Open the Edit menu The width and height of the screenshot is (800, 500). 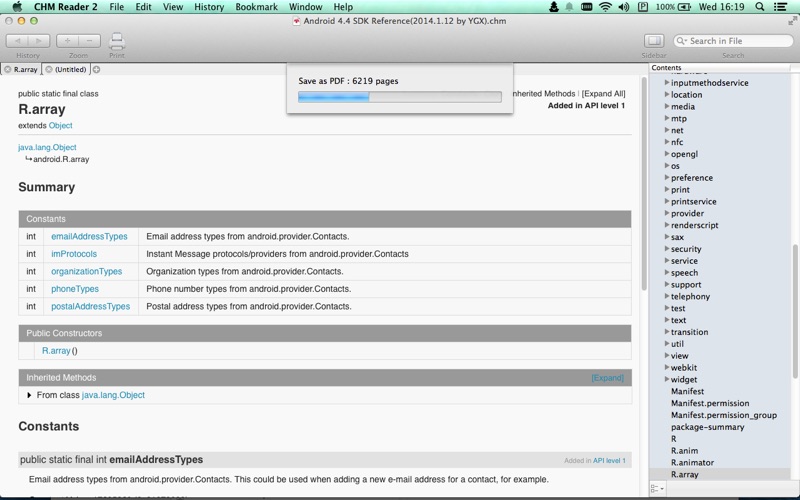[143, 7]
